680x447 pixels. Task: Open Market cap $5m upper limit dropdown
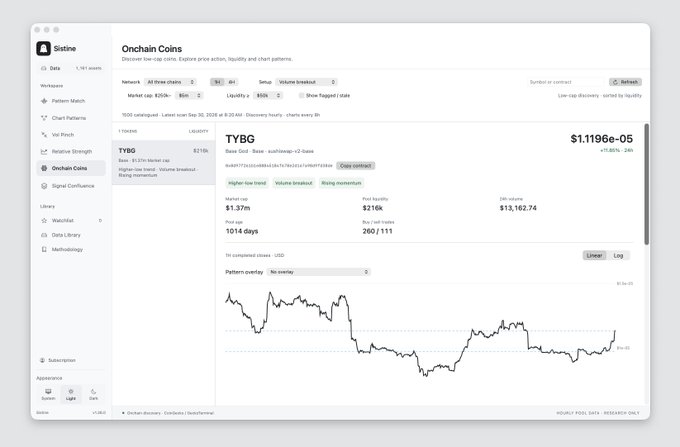[189, 95]
